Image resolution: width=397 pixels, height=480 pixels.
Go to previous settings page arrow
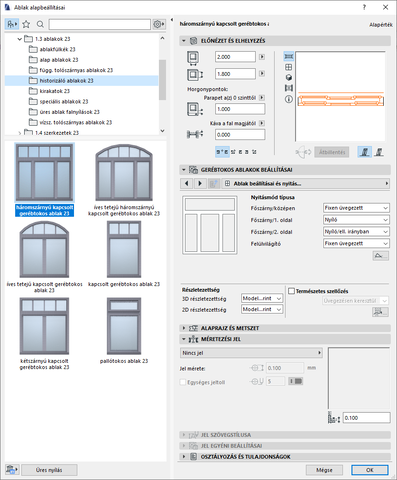pos(187,183)
